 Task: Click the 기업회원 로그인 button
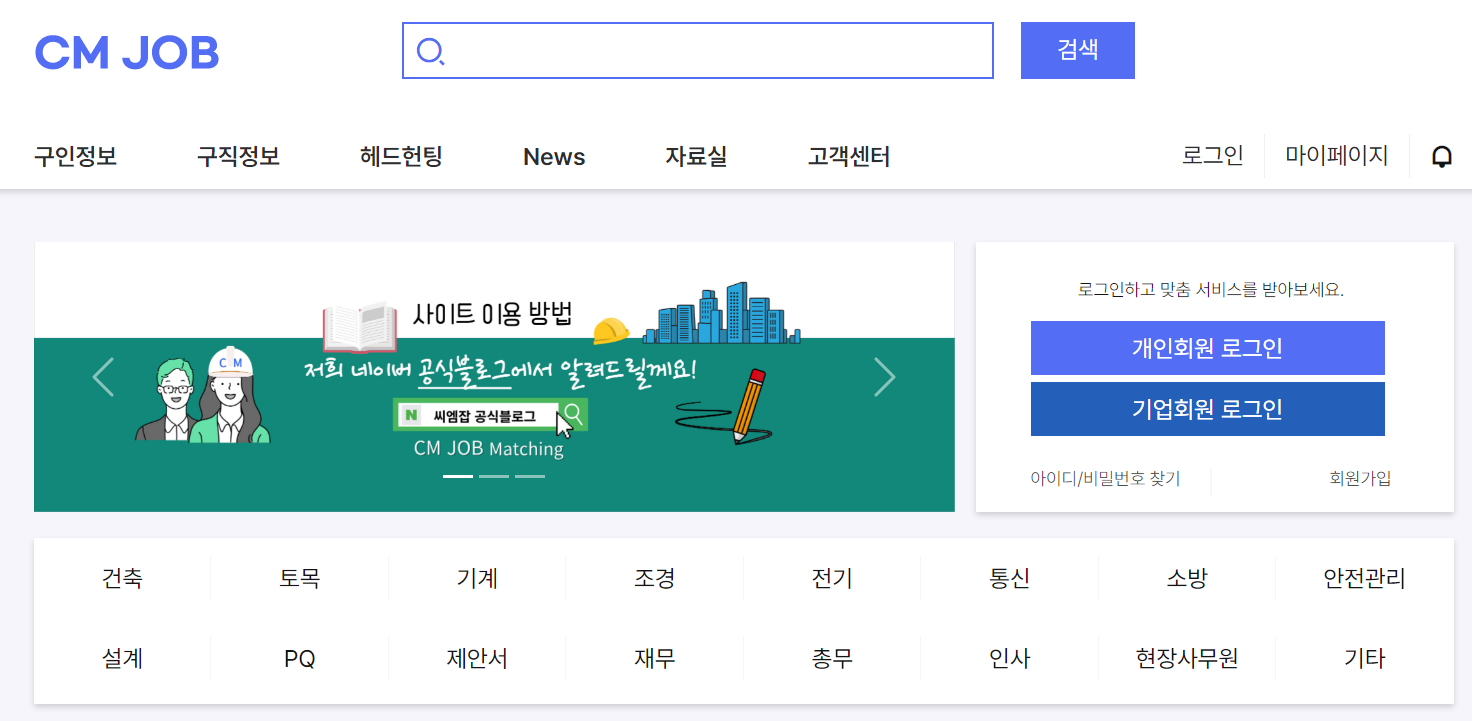click(1207, 408)
